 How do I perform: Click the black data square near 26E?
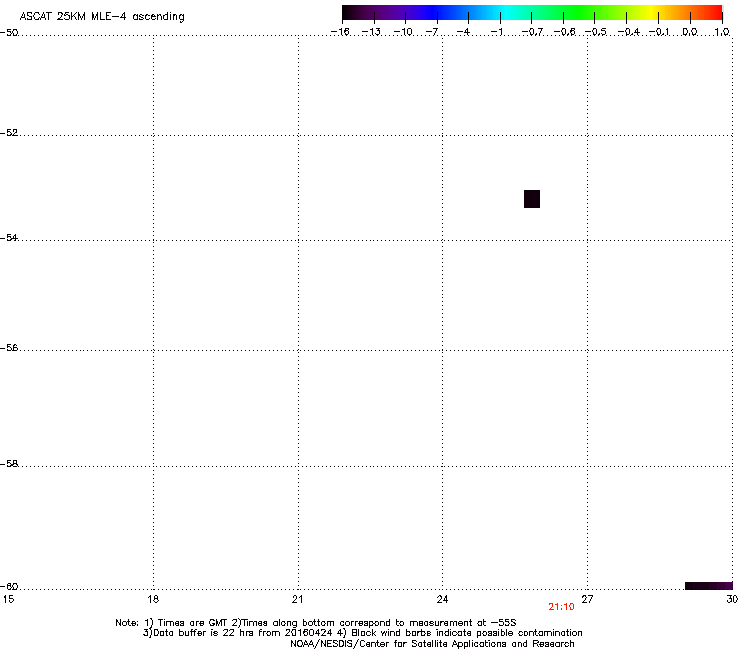pyautogui.click(x=532, y=199)
